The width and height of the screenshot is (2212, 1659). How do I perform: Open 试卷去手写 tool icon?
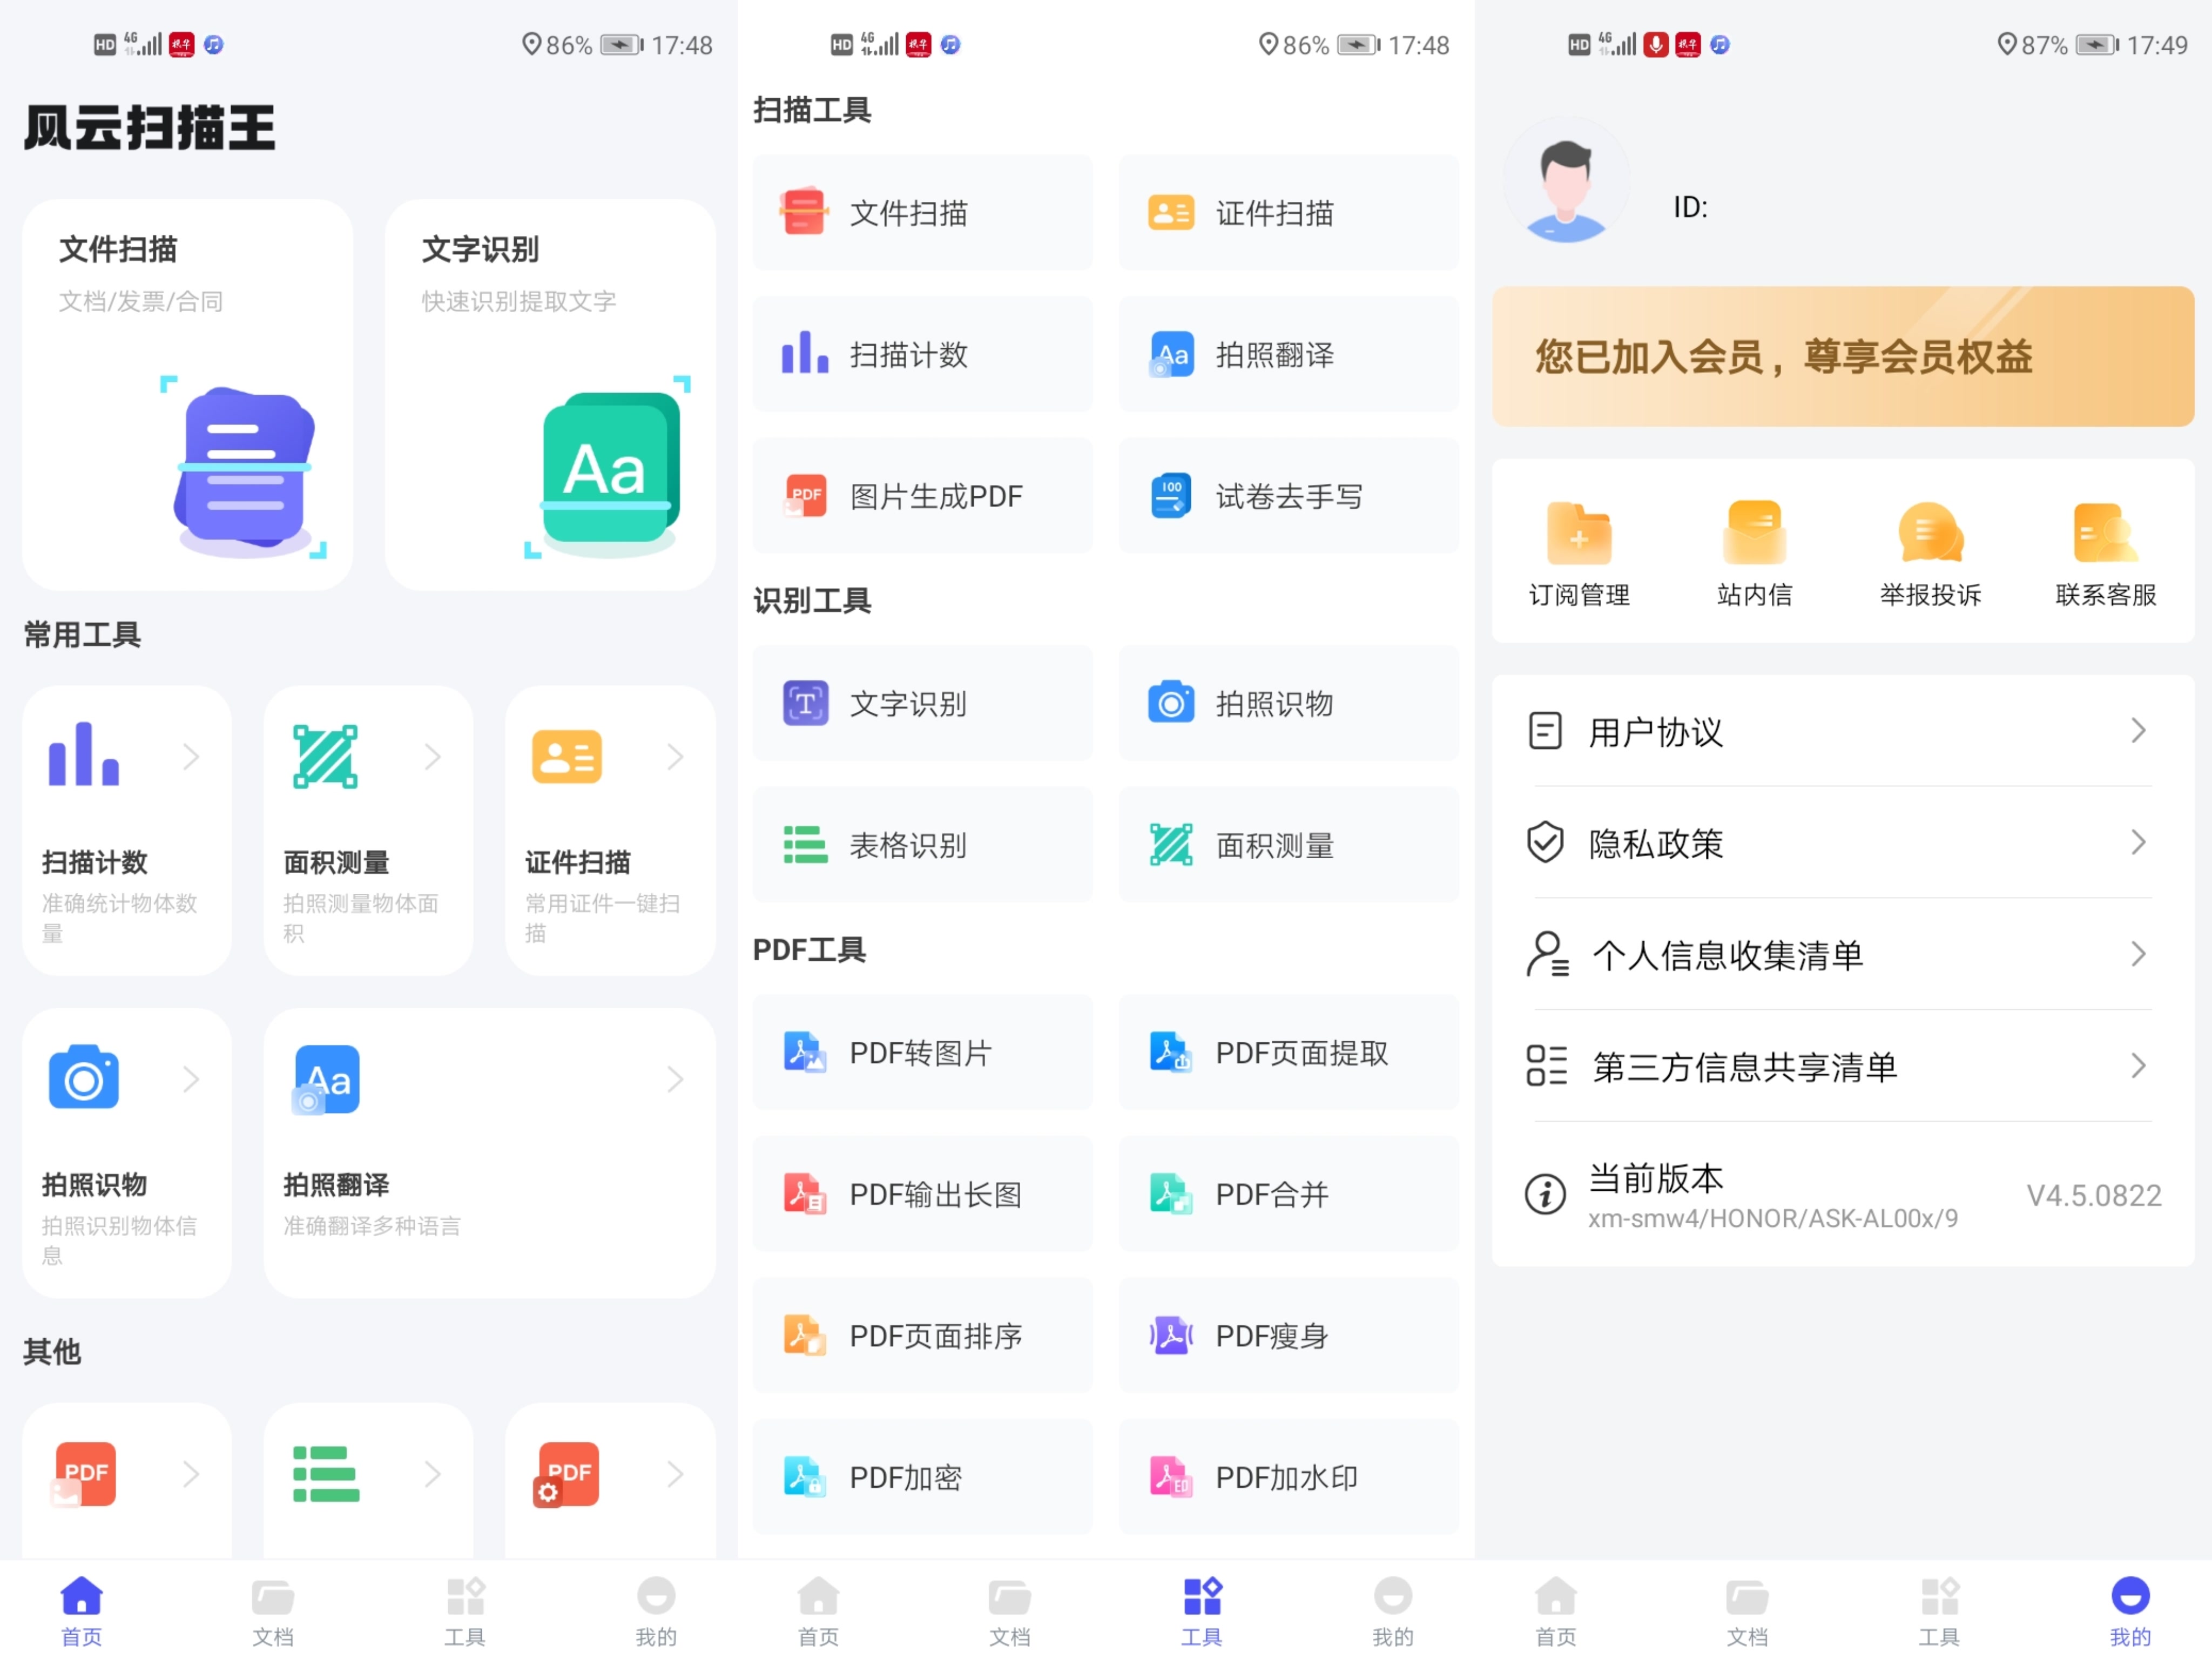(x=1170, y=496)
